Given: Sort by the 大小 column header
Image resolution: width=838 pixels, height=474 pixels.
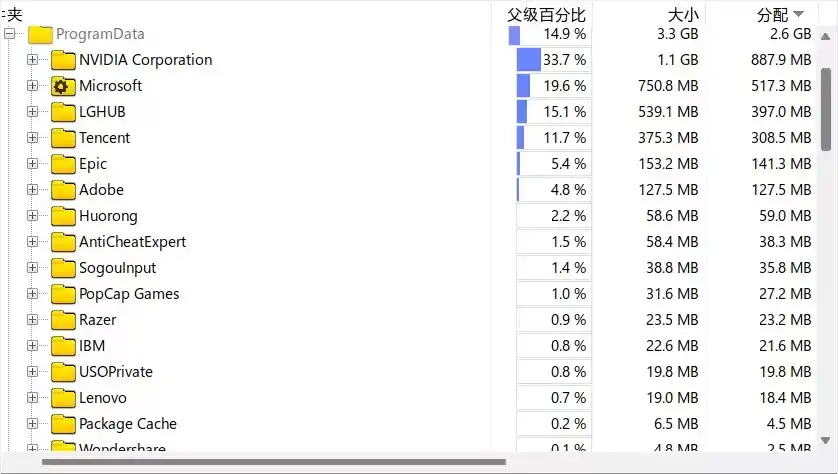Looking at the screenshot, I should pos(682,14).
